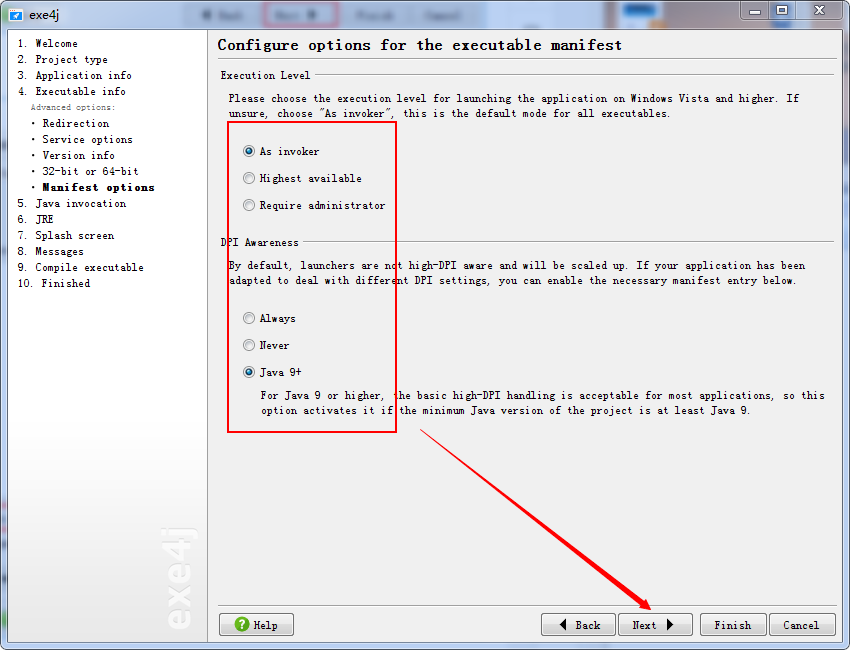Go to the "Compile executable" step
This screenshot has height=650, width=850.
coord(81,267)
